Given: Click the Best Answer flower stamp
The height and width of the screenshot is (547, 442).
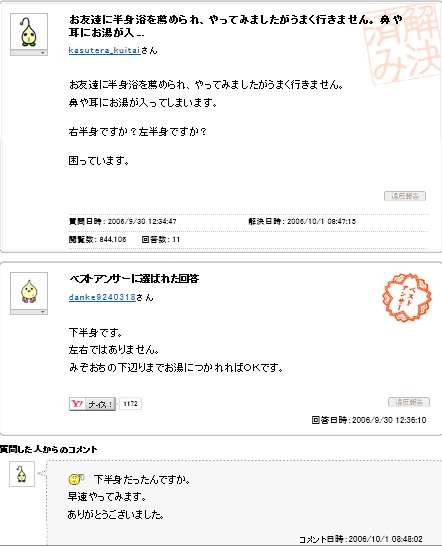Looking at the screenshot, I should [x=407, y=297].
